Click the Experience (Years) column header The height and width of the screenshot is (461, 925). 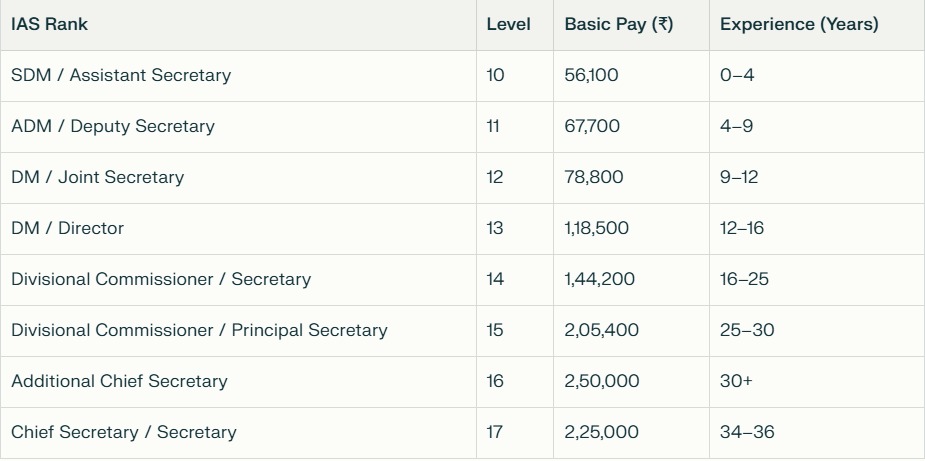pyautogui.click(x=798, y=24)
